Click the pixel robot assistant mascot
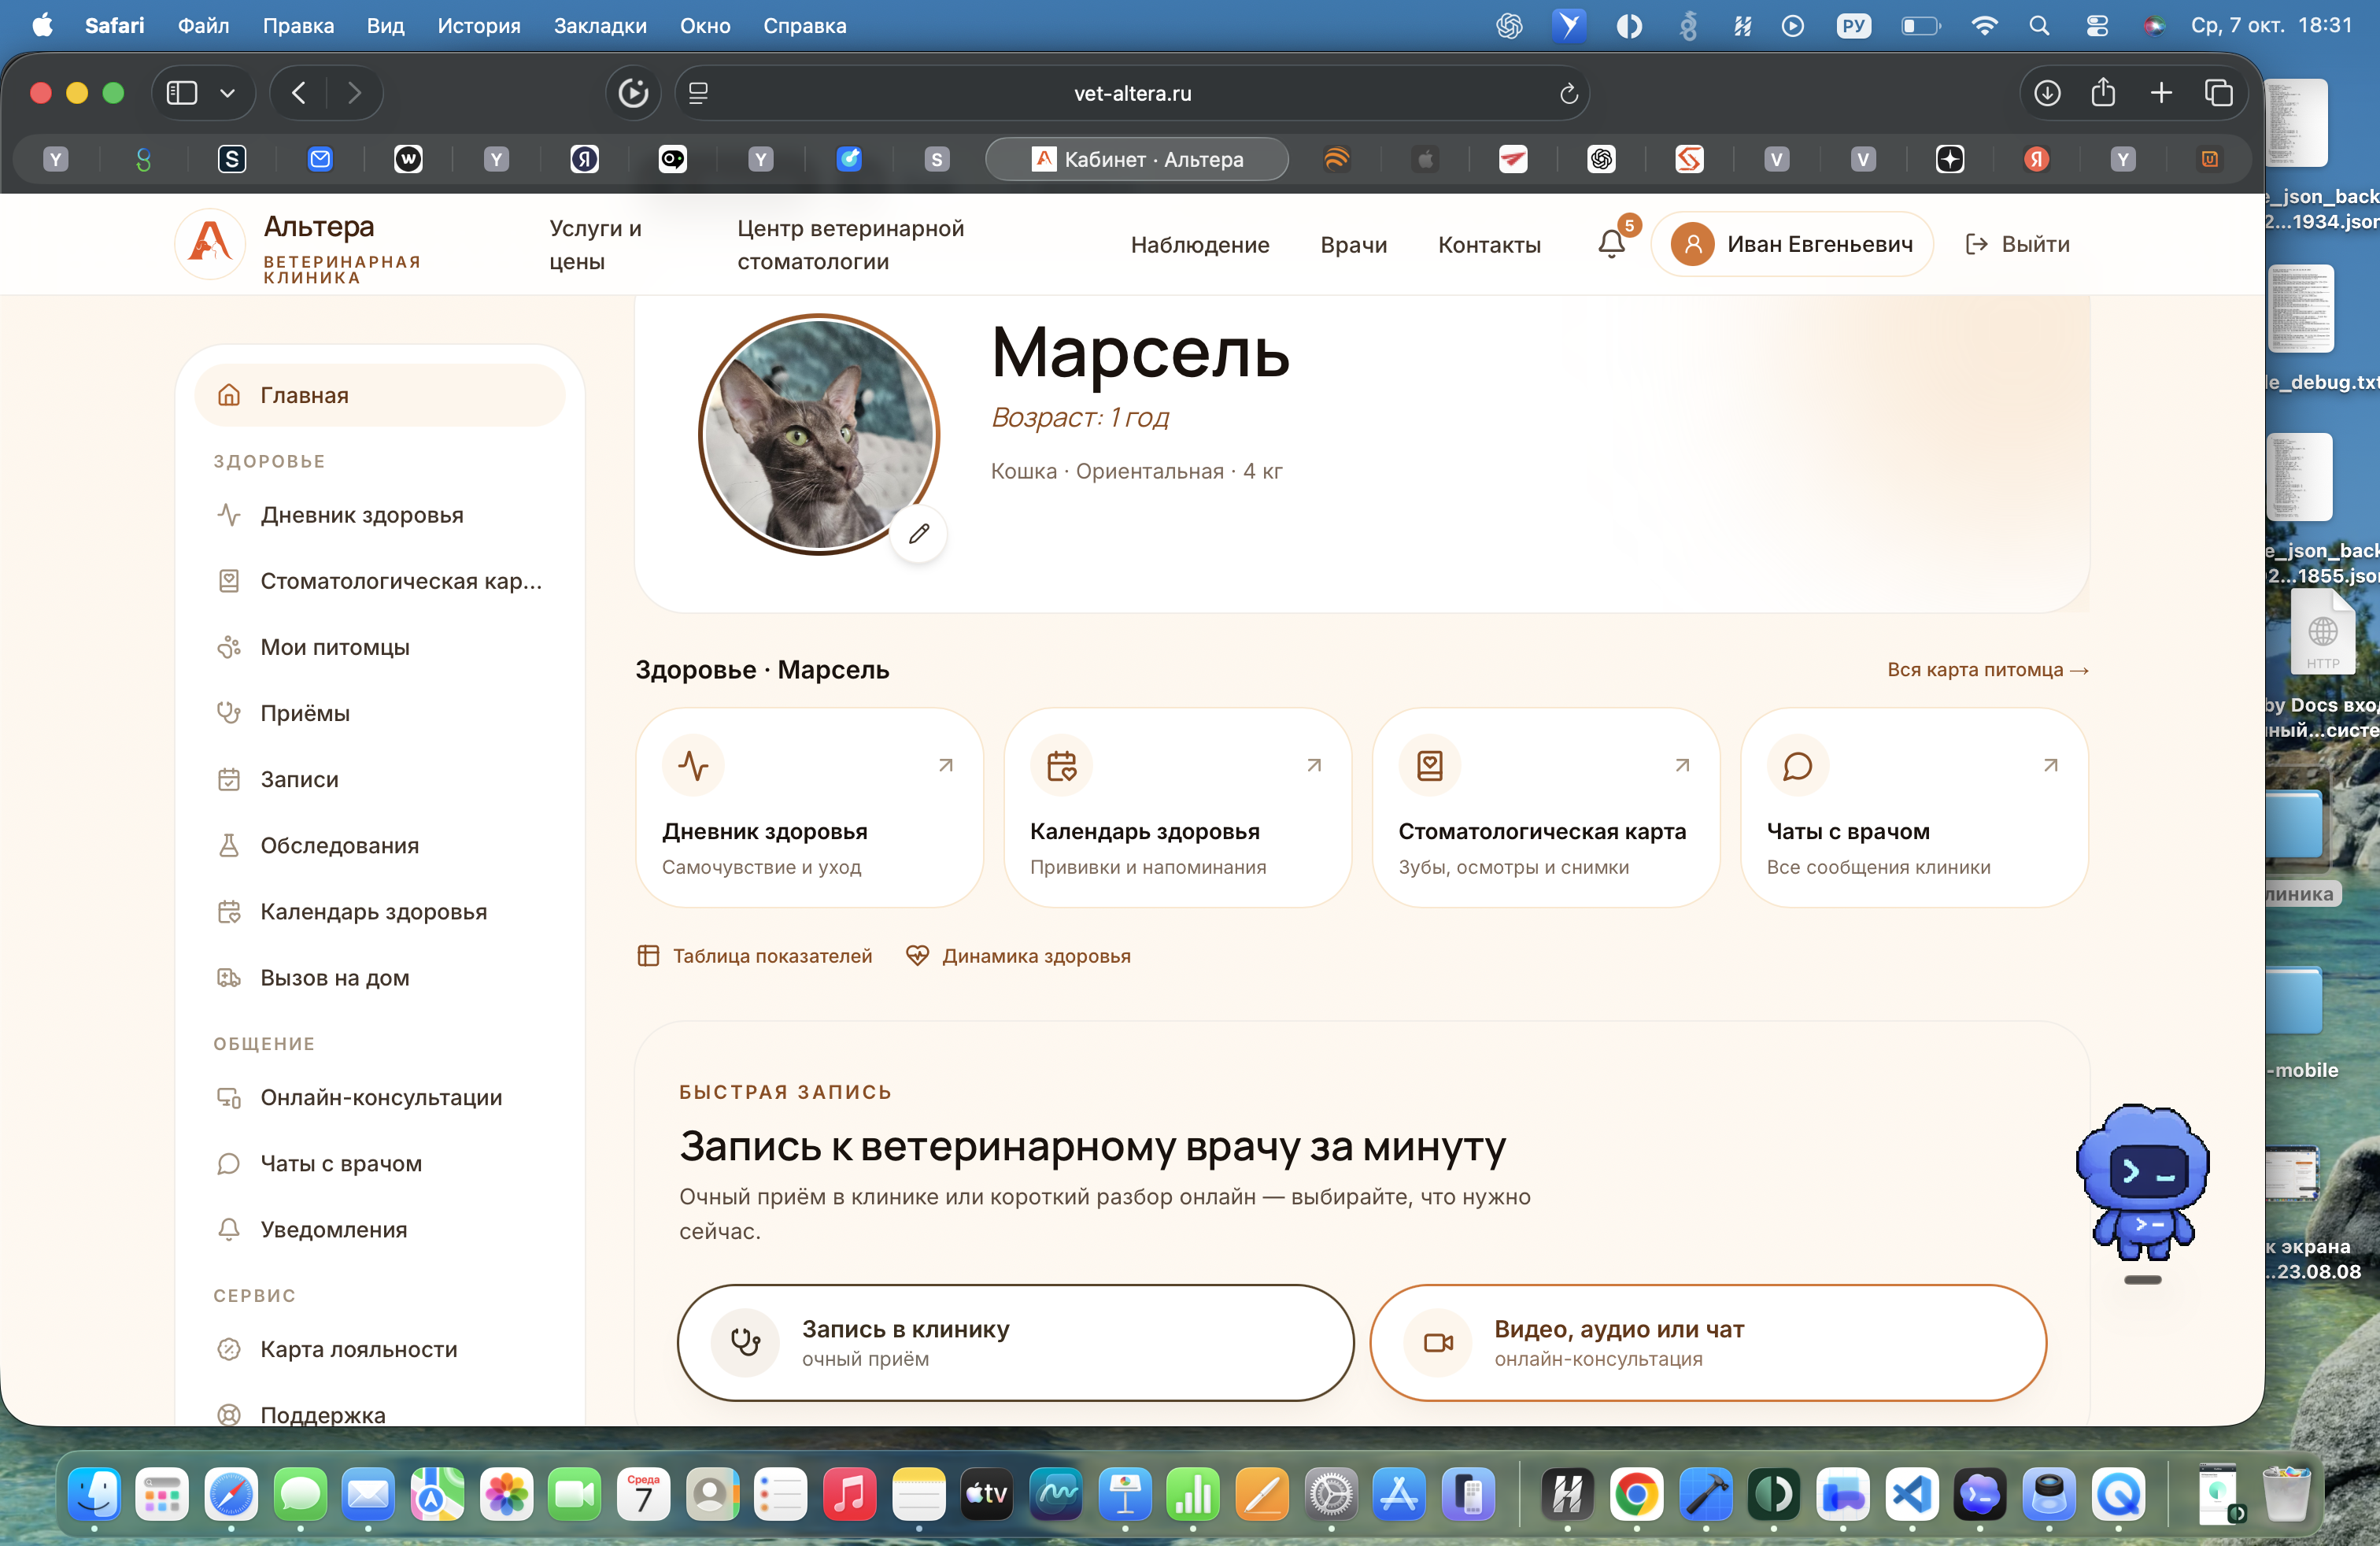Image resolution: width=2380 pixels, height=1546 pixels. [x=2142, y=1181]
